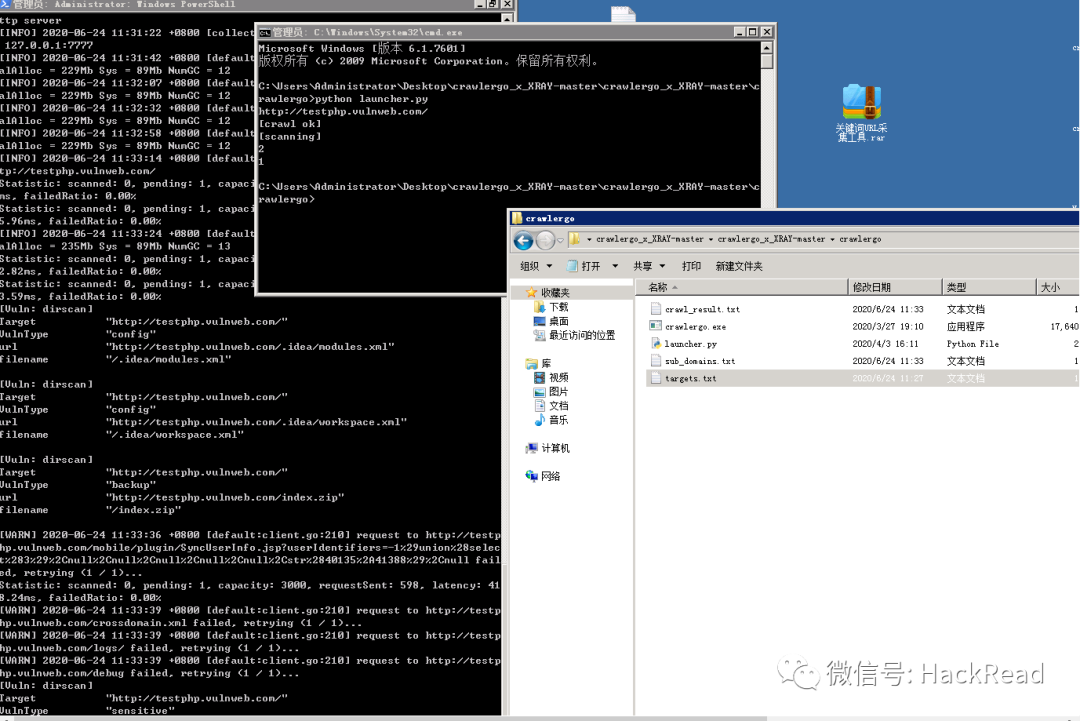Click the Explorer forward navigation arrow
The width and height of the screenshot is (1080, 721).
coord(546,241)
